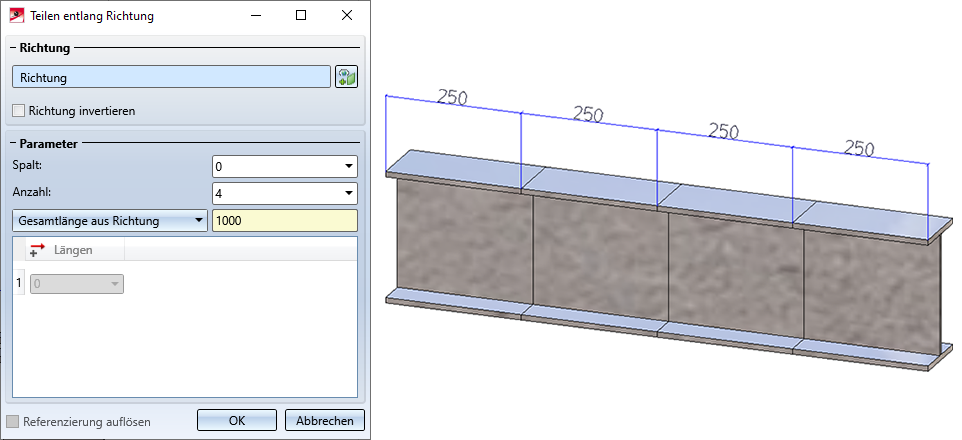Screen dimensions: 962x440
Task: Click the Richtung selection field
Action: 172,77
